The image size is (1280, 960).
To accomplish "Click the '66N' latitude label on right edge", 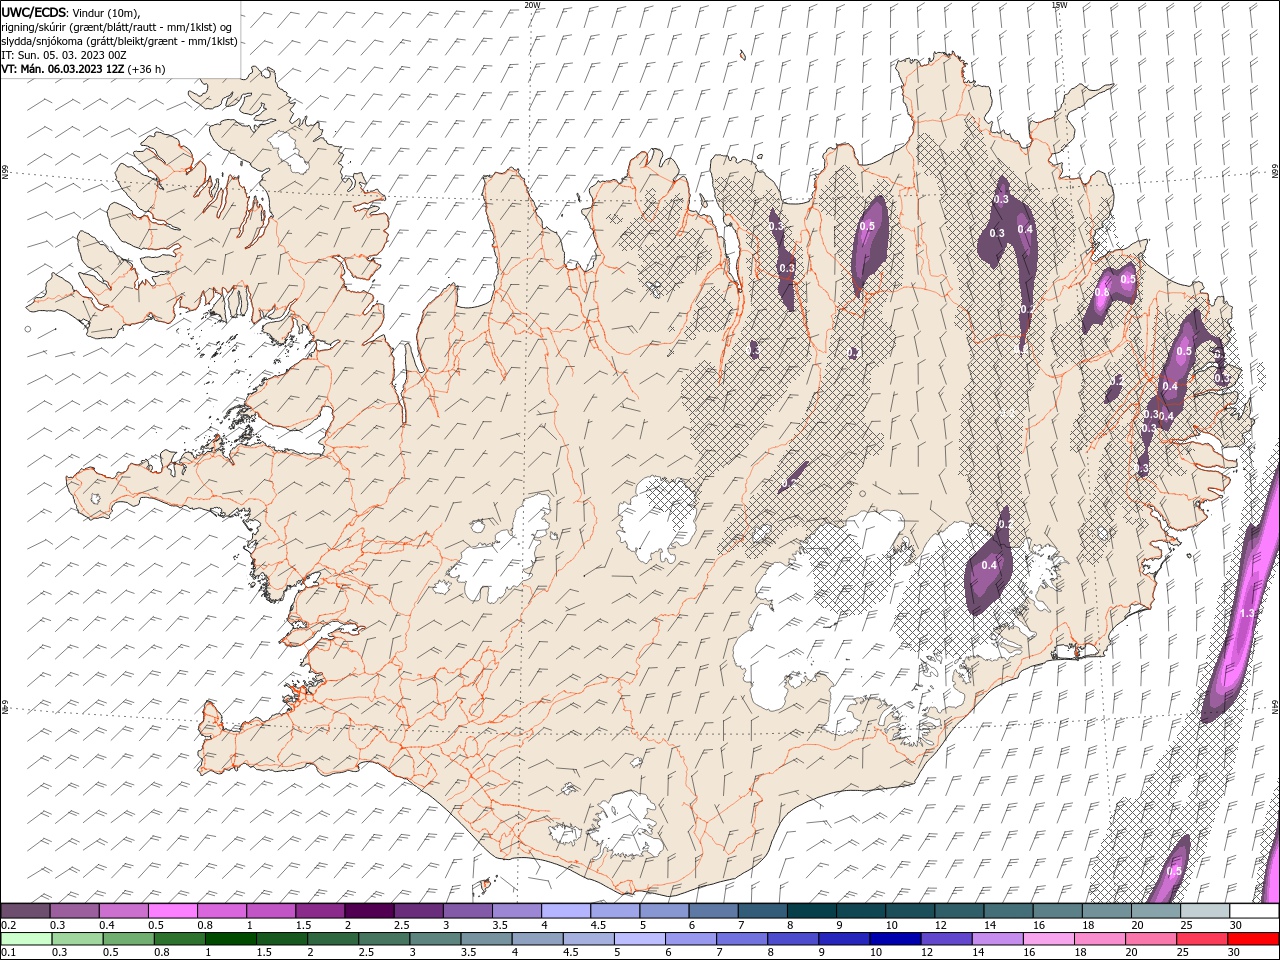I will [x=1275, y=172].
